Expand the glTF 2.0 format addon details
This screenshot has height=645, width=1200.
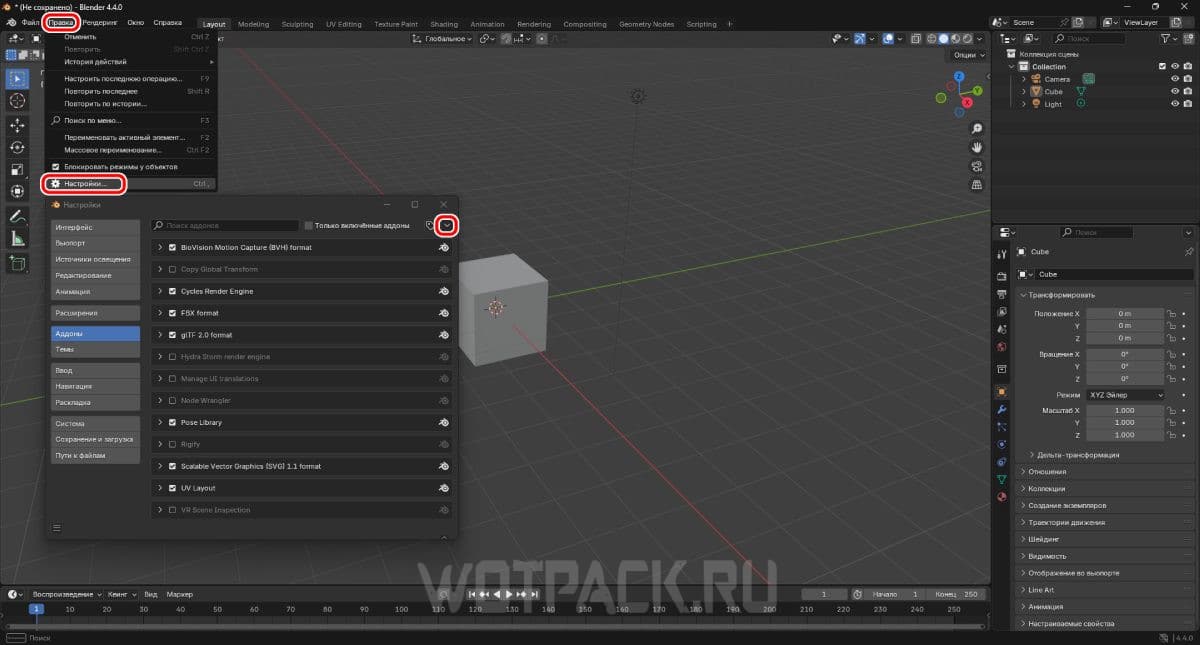(160, 335)
